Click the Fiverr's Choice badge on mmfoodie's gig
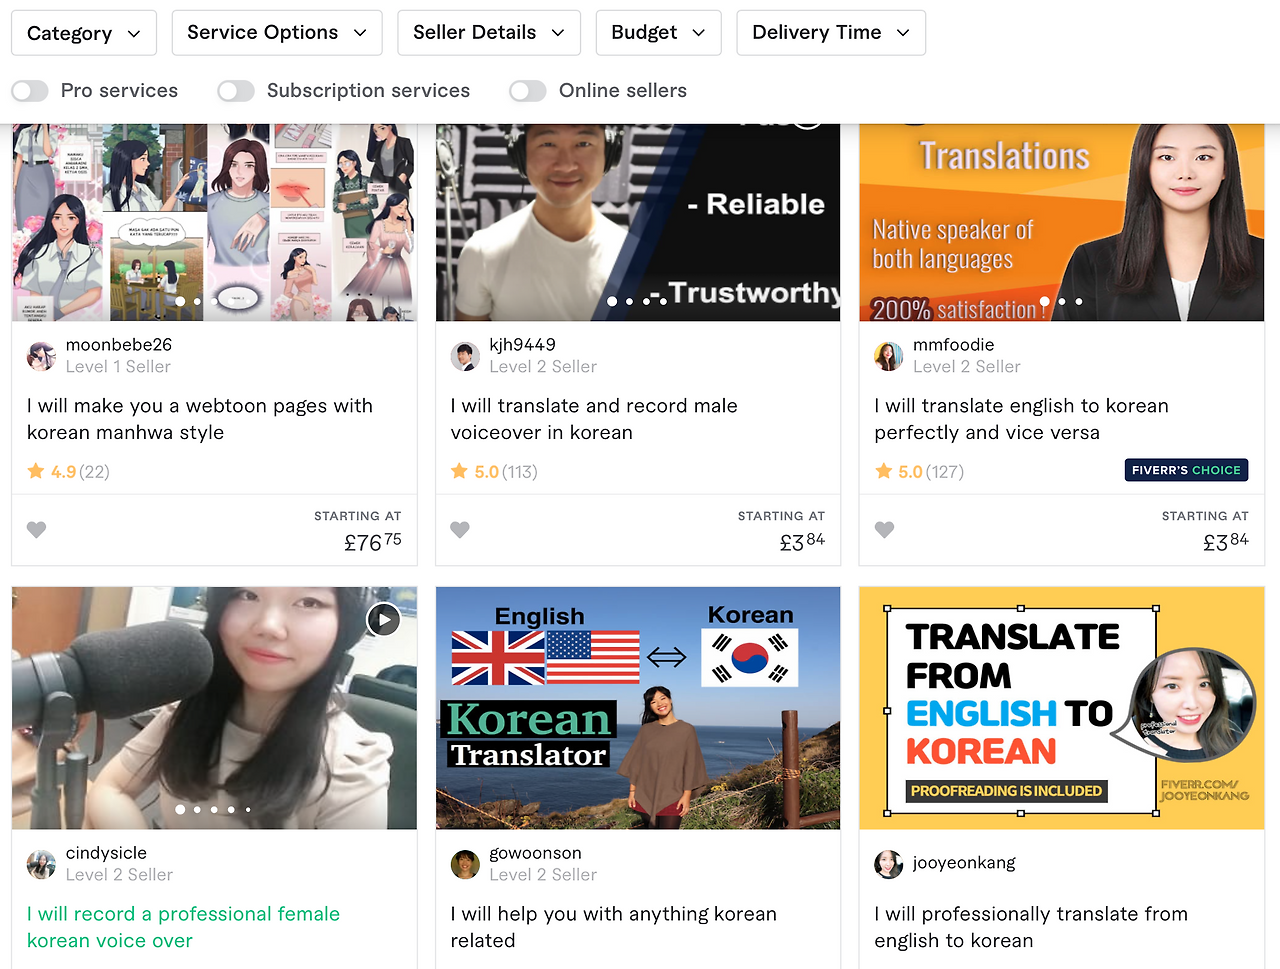Screen dimensions: 1280x969 coord(1186,469)
